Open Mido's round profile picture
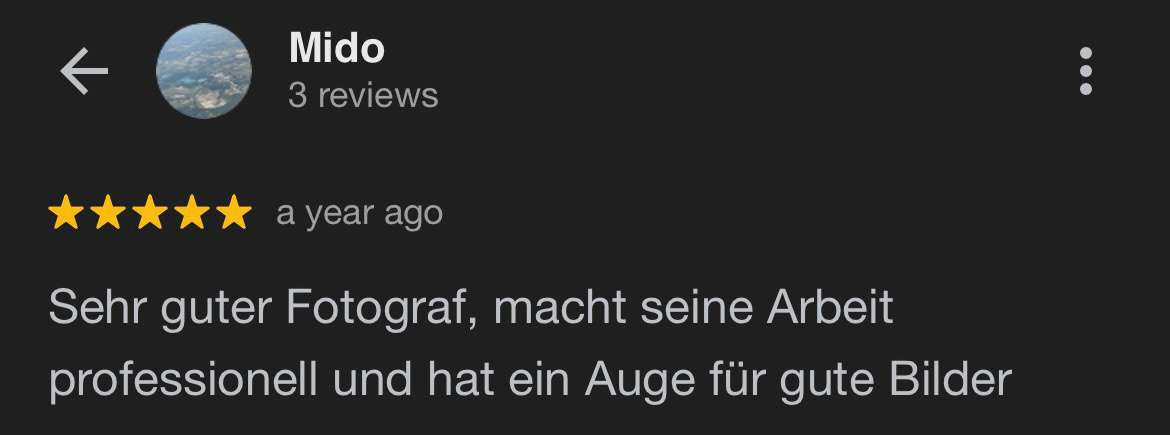This screenshot has width=1170, height=435. click(x=204, y=71)
